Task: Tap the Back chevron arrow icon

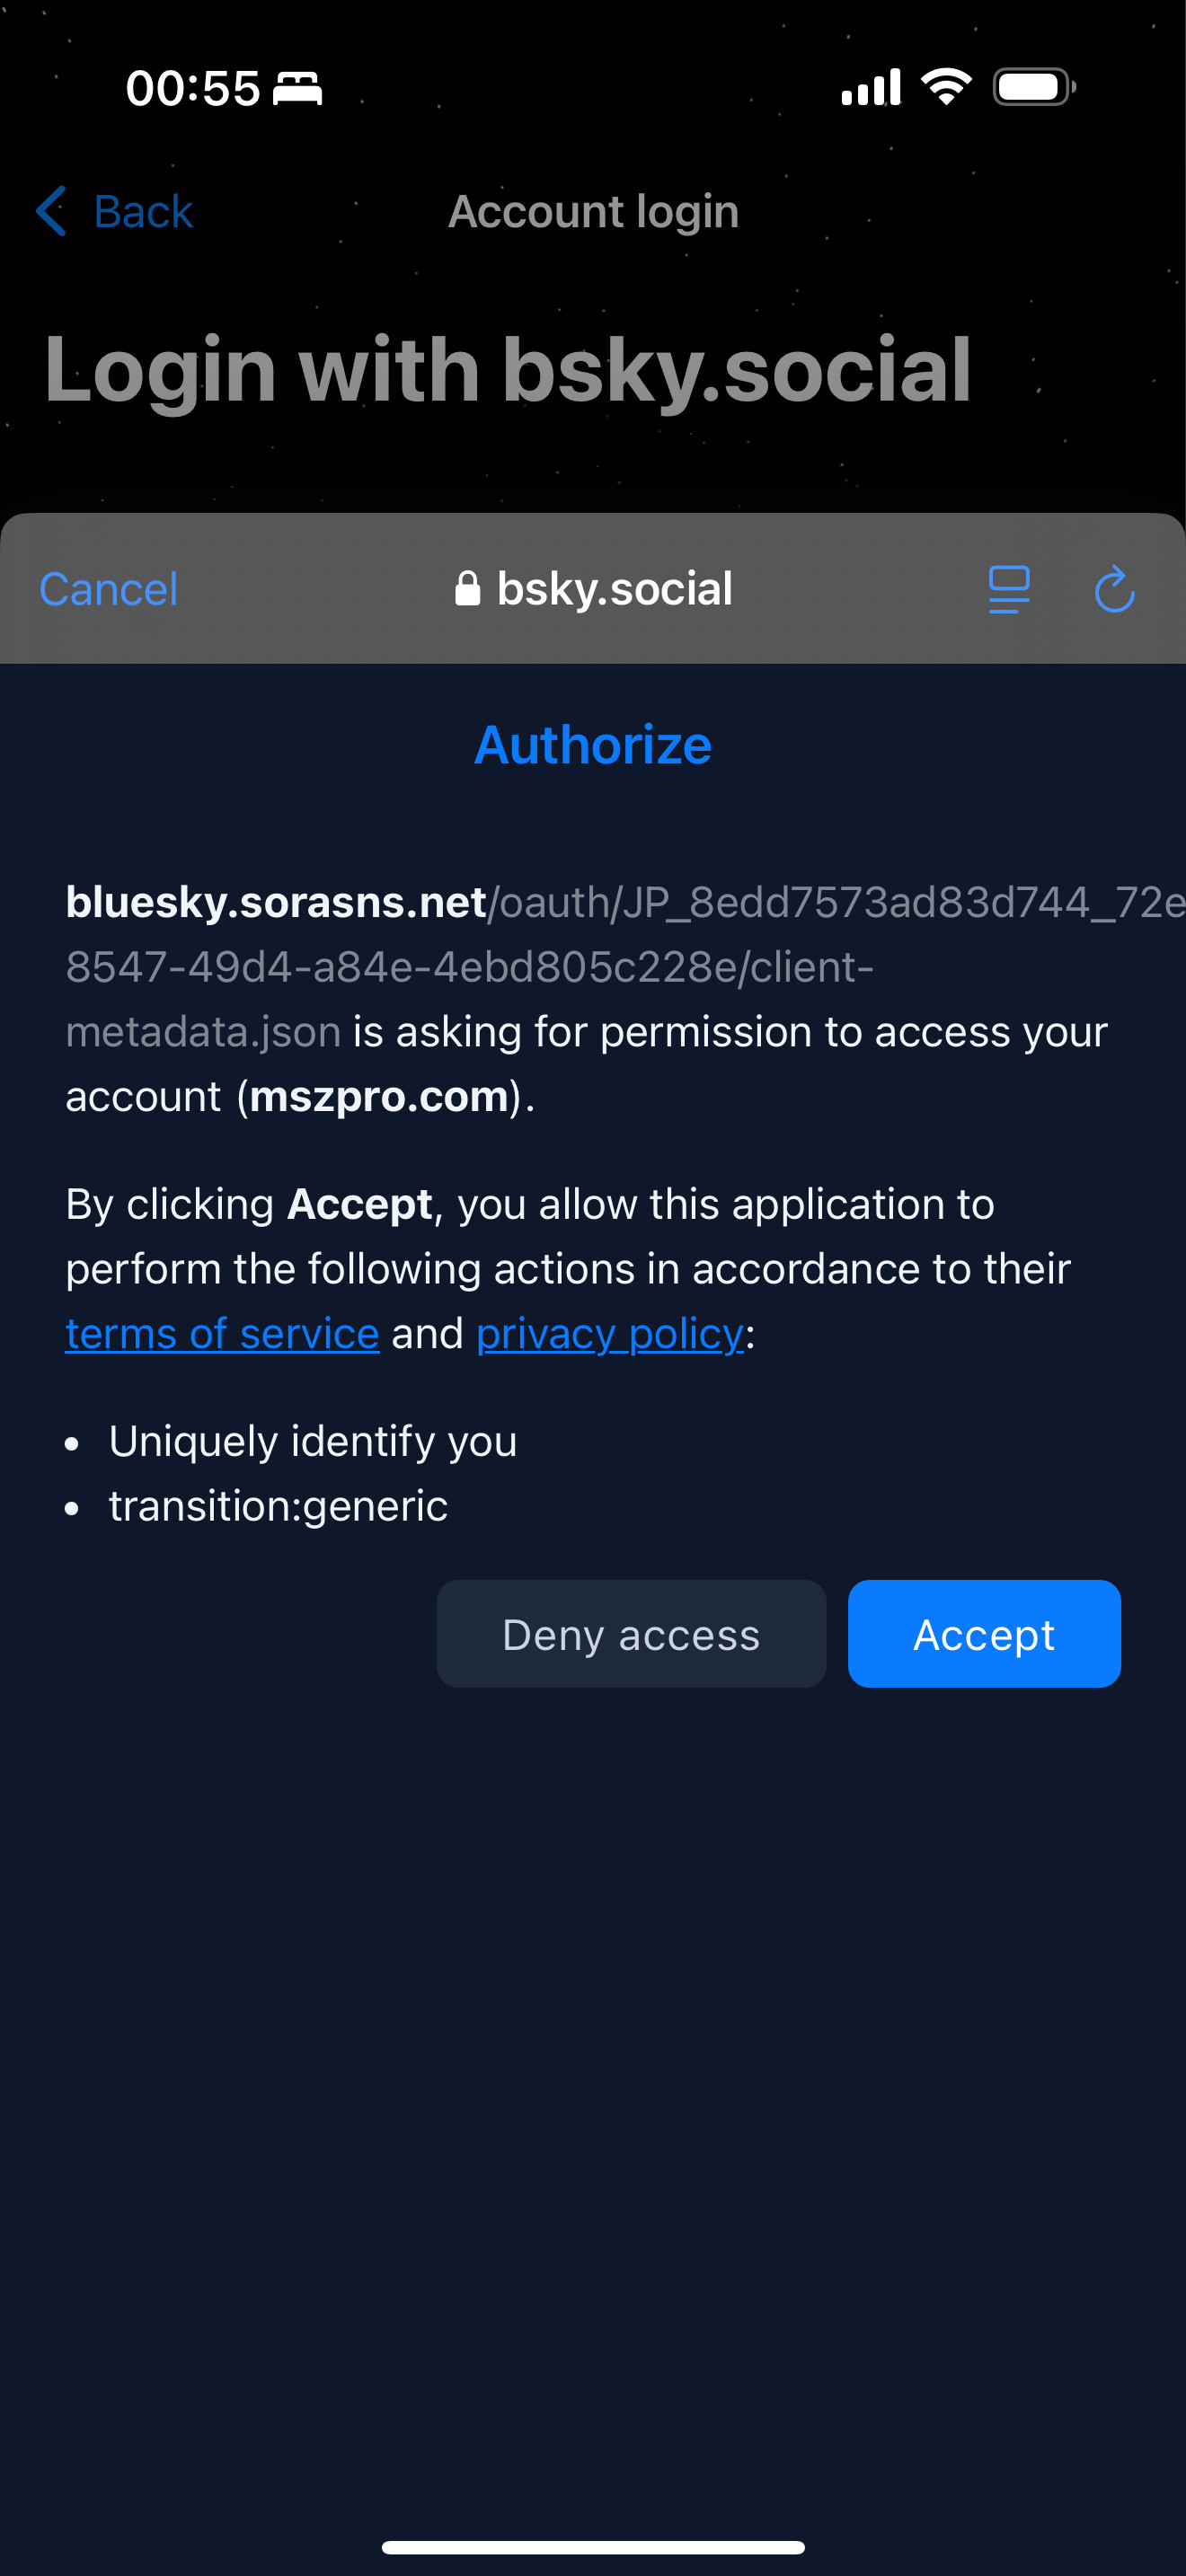Action: point(51,211)
